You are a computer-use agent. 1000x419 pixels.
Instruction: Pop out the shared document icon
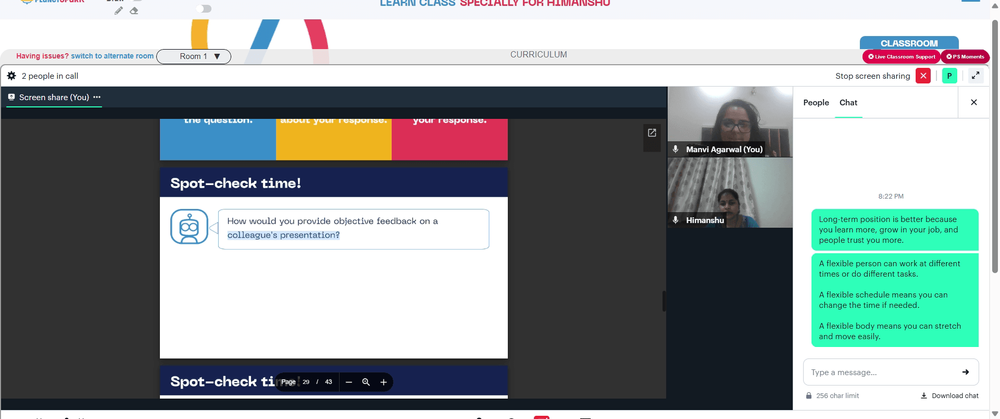tap(652, 133)
